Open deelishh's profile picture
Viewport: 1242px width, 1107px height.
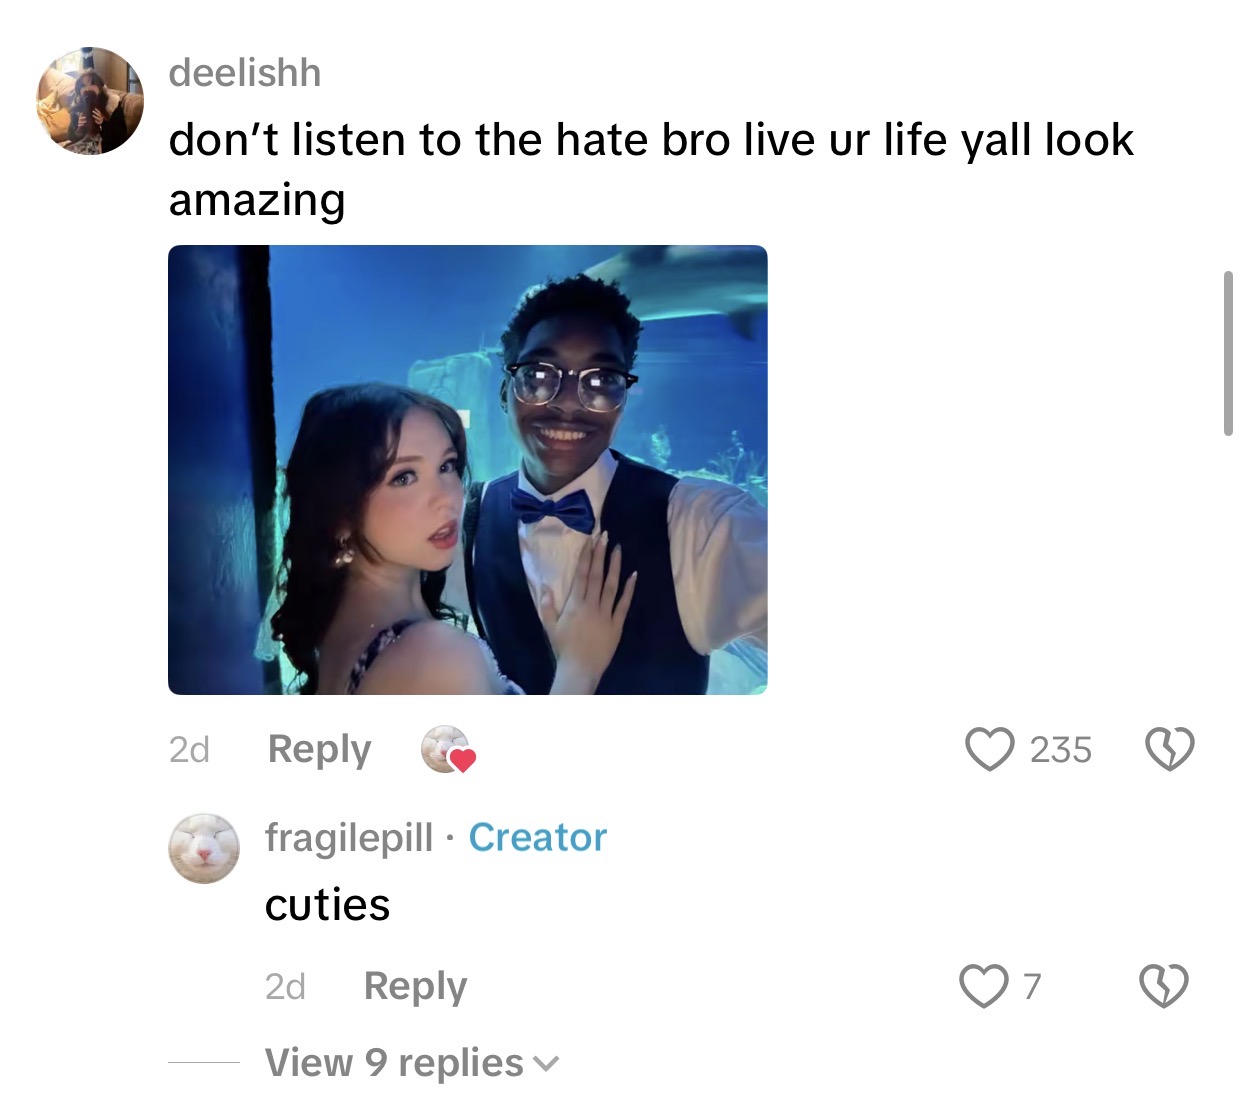(90, 101)
